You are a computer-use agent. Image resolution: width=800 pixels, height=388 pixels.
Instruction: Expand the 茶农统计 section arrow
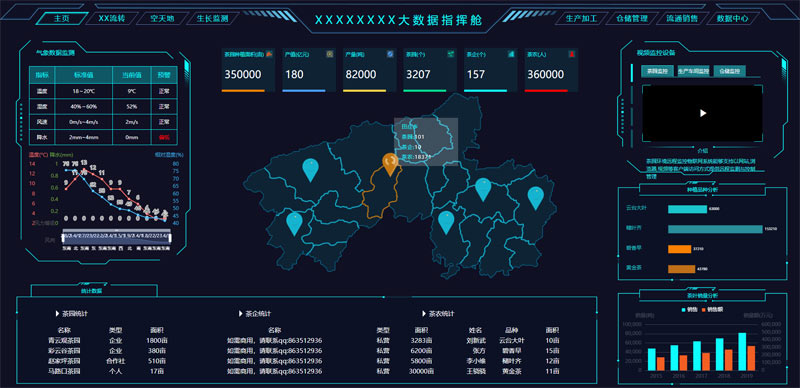click(423, 313)
